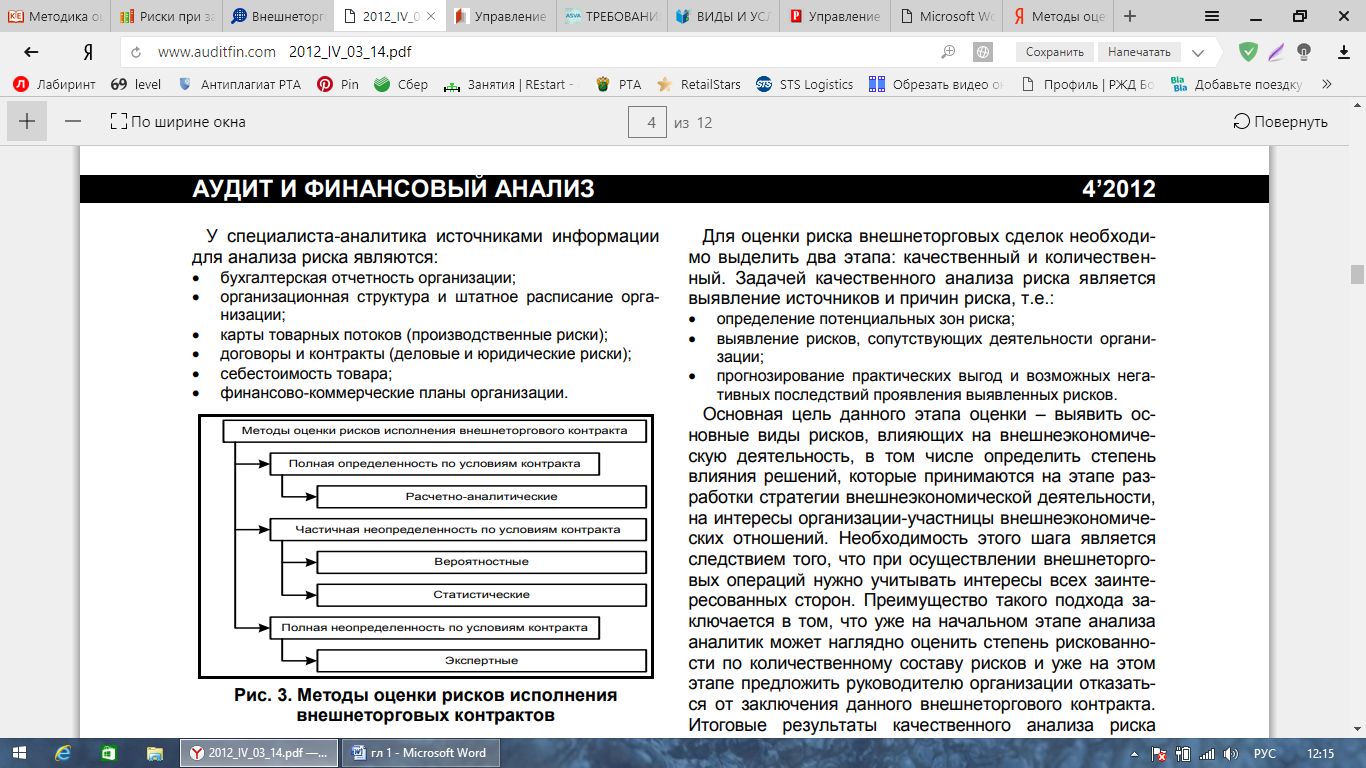Rotate the document with Повернуть
The height and width of the screenshot is (768, 1366).
point(1281,122)
